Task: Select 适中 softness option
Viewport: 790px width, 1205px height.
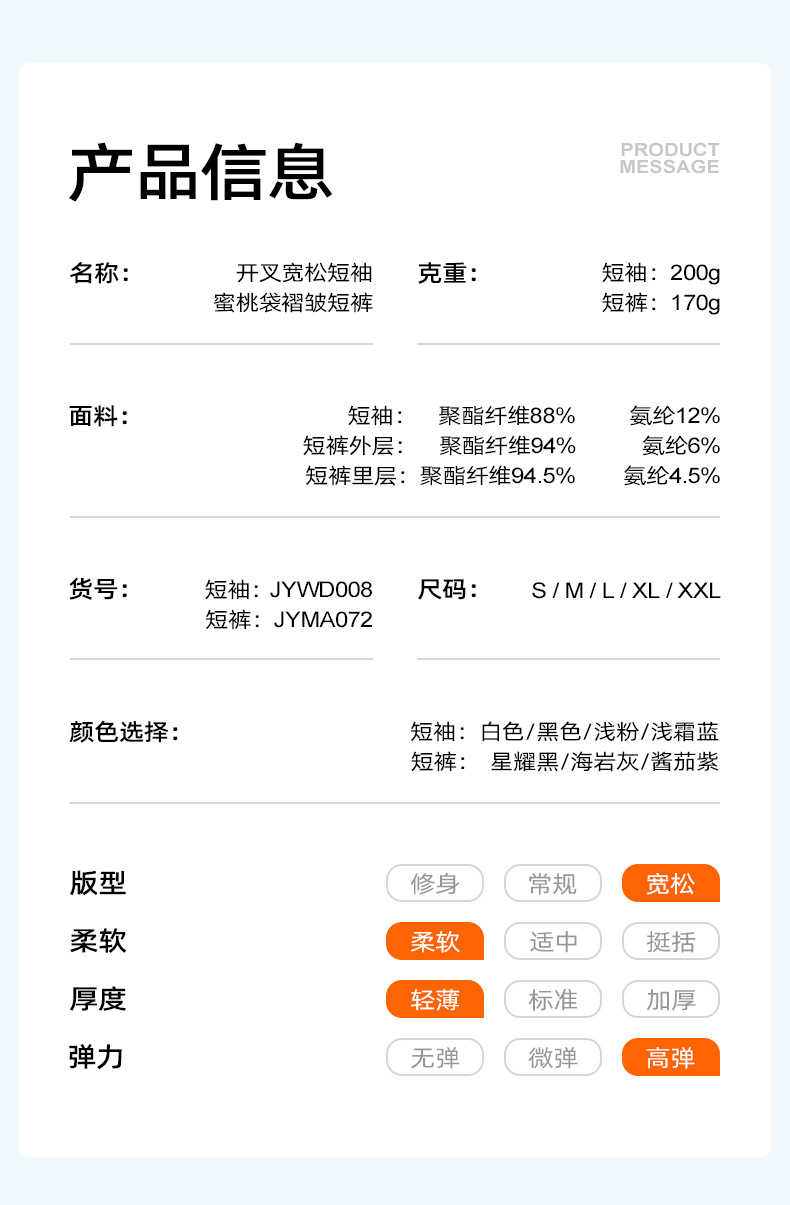Action: (x=553, y=941)
